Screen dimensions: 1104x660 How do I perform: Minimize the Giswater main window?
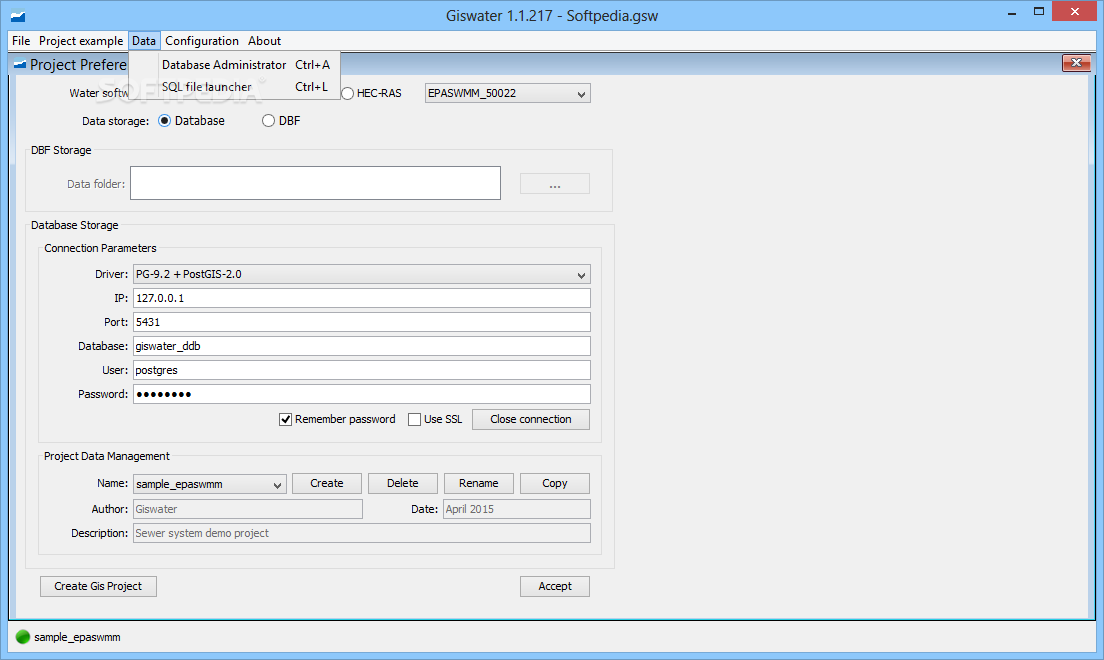1012,12
